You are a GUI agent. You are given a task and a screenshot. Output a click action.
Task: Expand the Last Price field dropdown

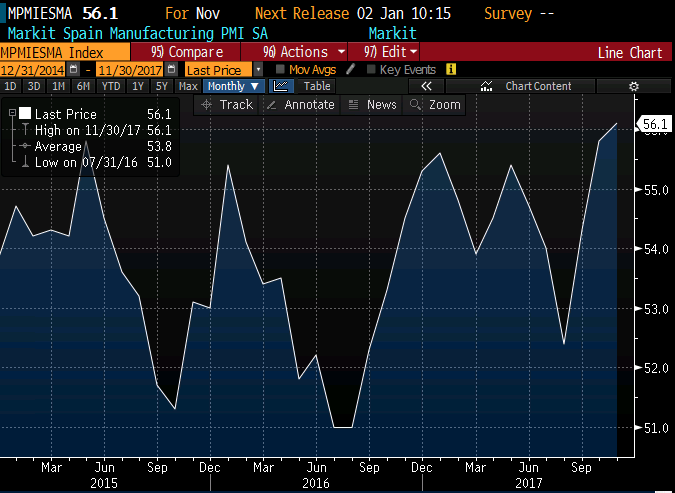point(259,70)
